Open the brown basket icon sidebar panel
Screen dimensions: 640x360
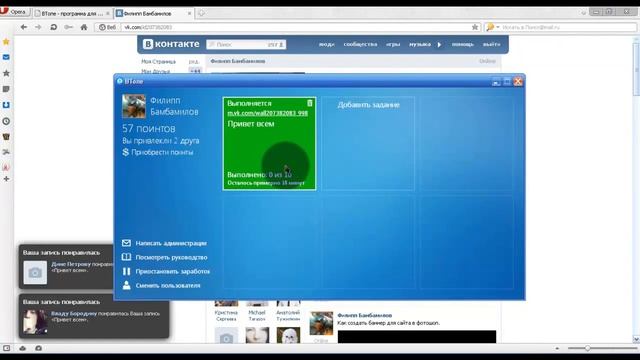[x=6, y=137]
